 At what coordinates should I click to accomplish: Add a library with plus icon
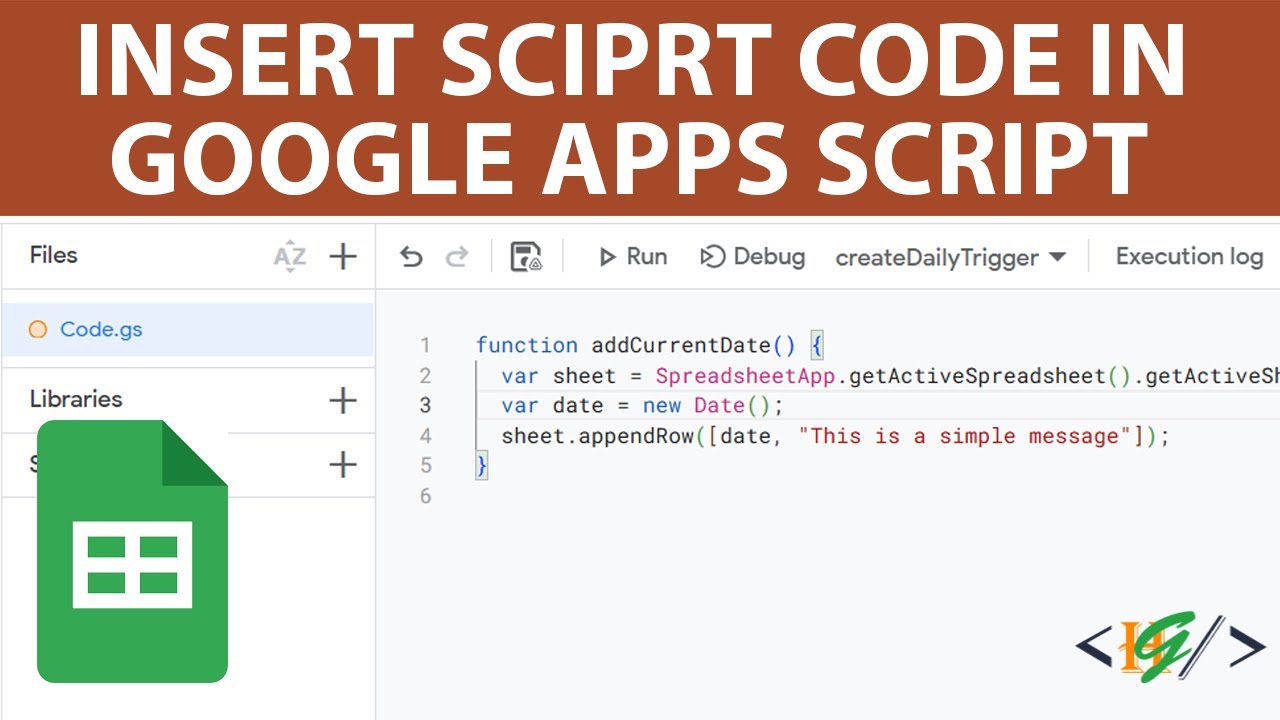click(x=343, y=401)
